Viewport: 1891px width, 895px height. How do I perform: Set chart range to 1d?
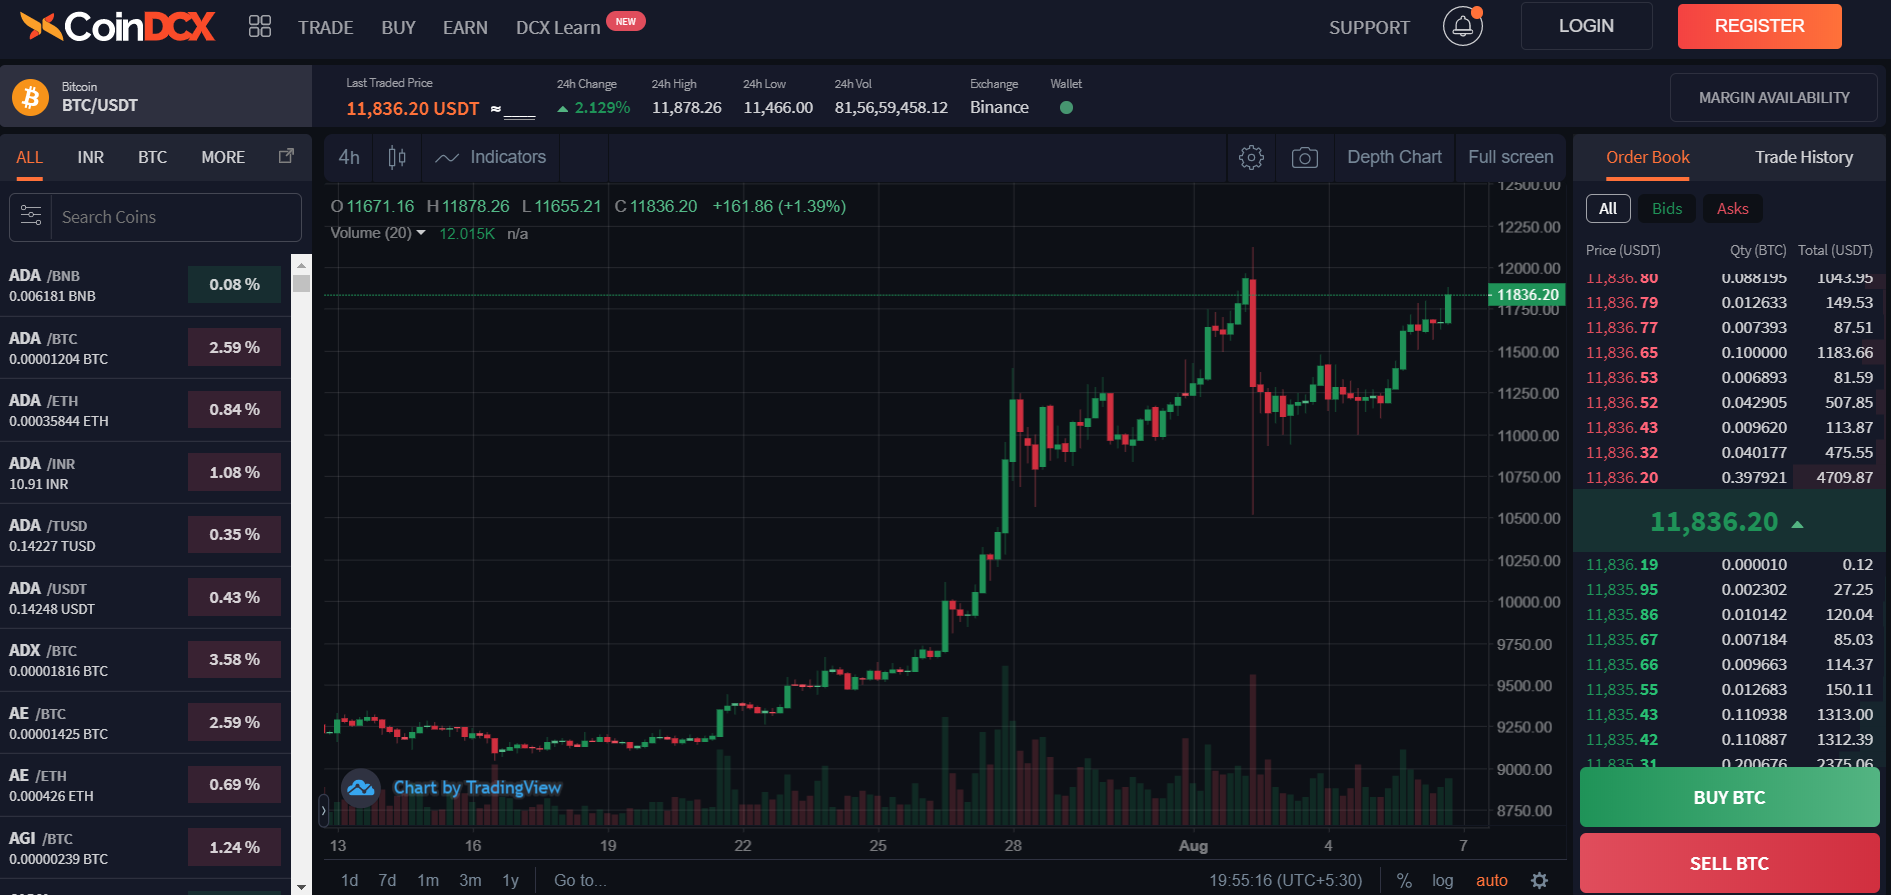(x=349, y=880)
